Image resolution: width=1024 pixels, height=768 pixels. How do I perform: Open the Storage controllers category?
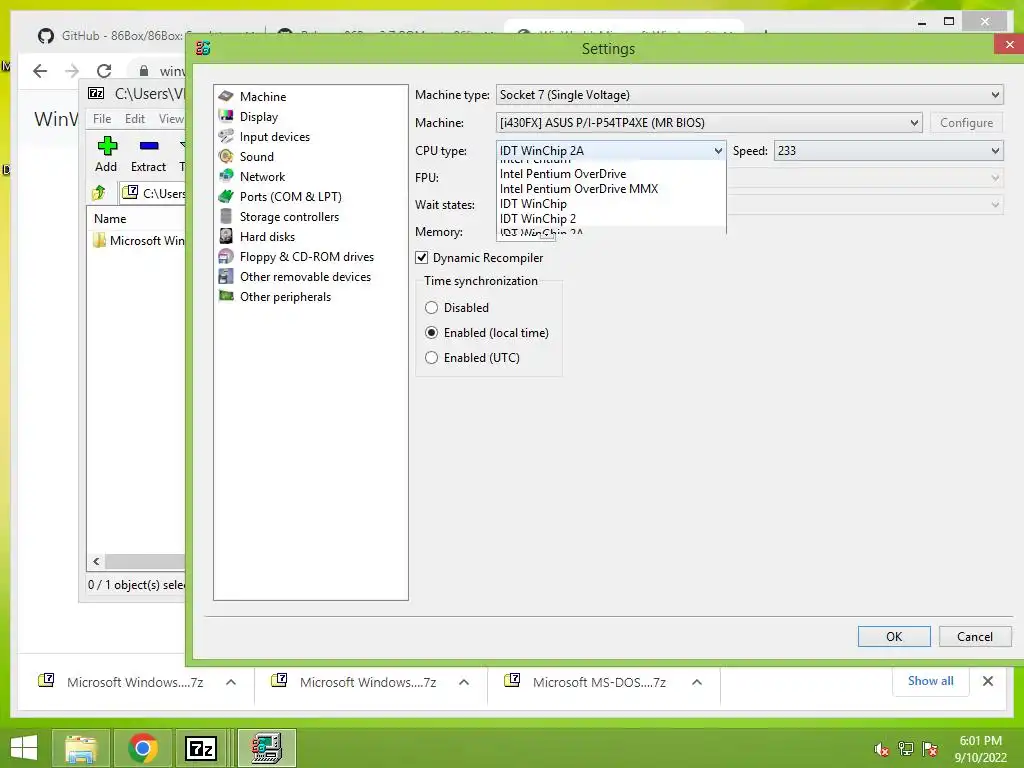[x=289, y=217]
